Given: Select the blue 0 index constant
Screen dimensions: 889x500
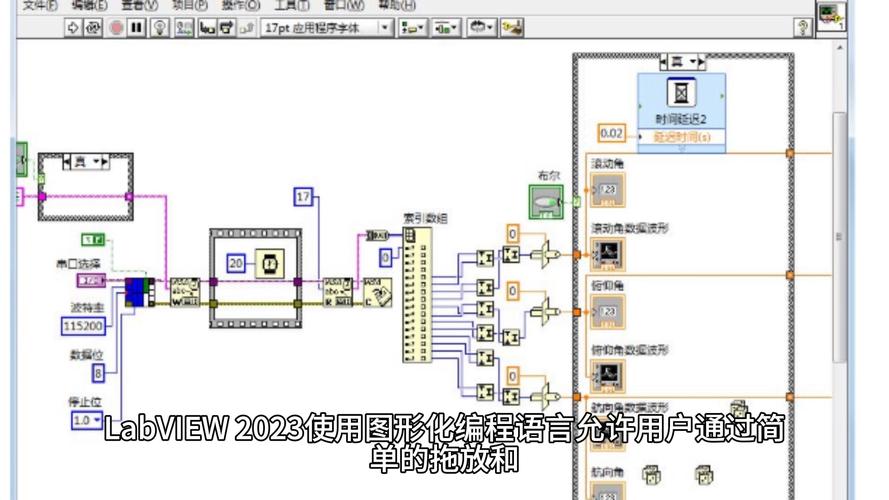Looking at the screenshot, I should click(x=386, y=258).
